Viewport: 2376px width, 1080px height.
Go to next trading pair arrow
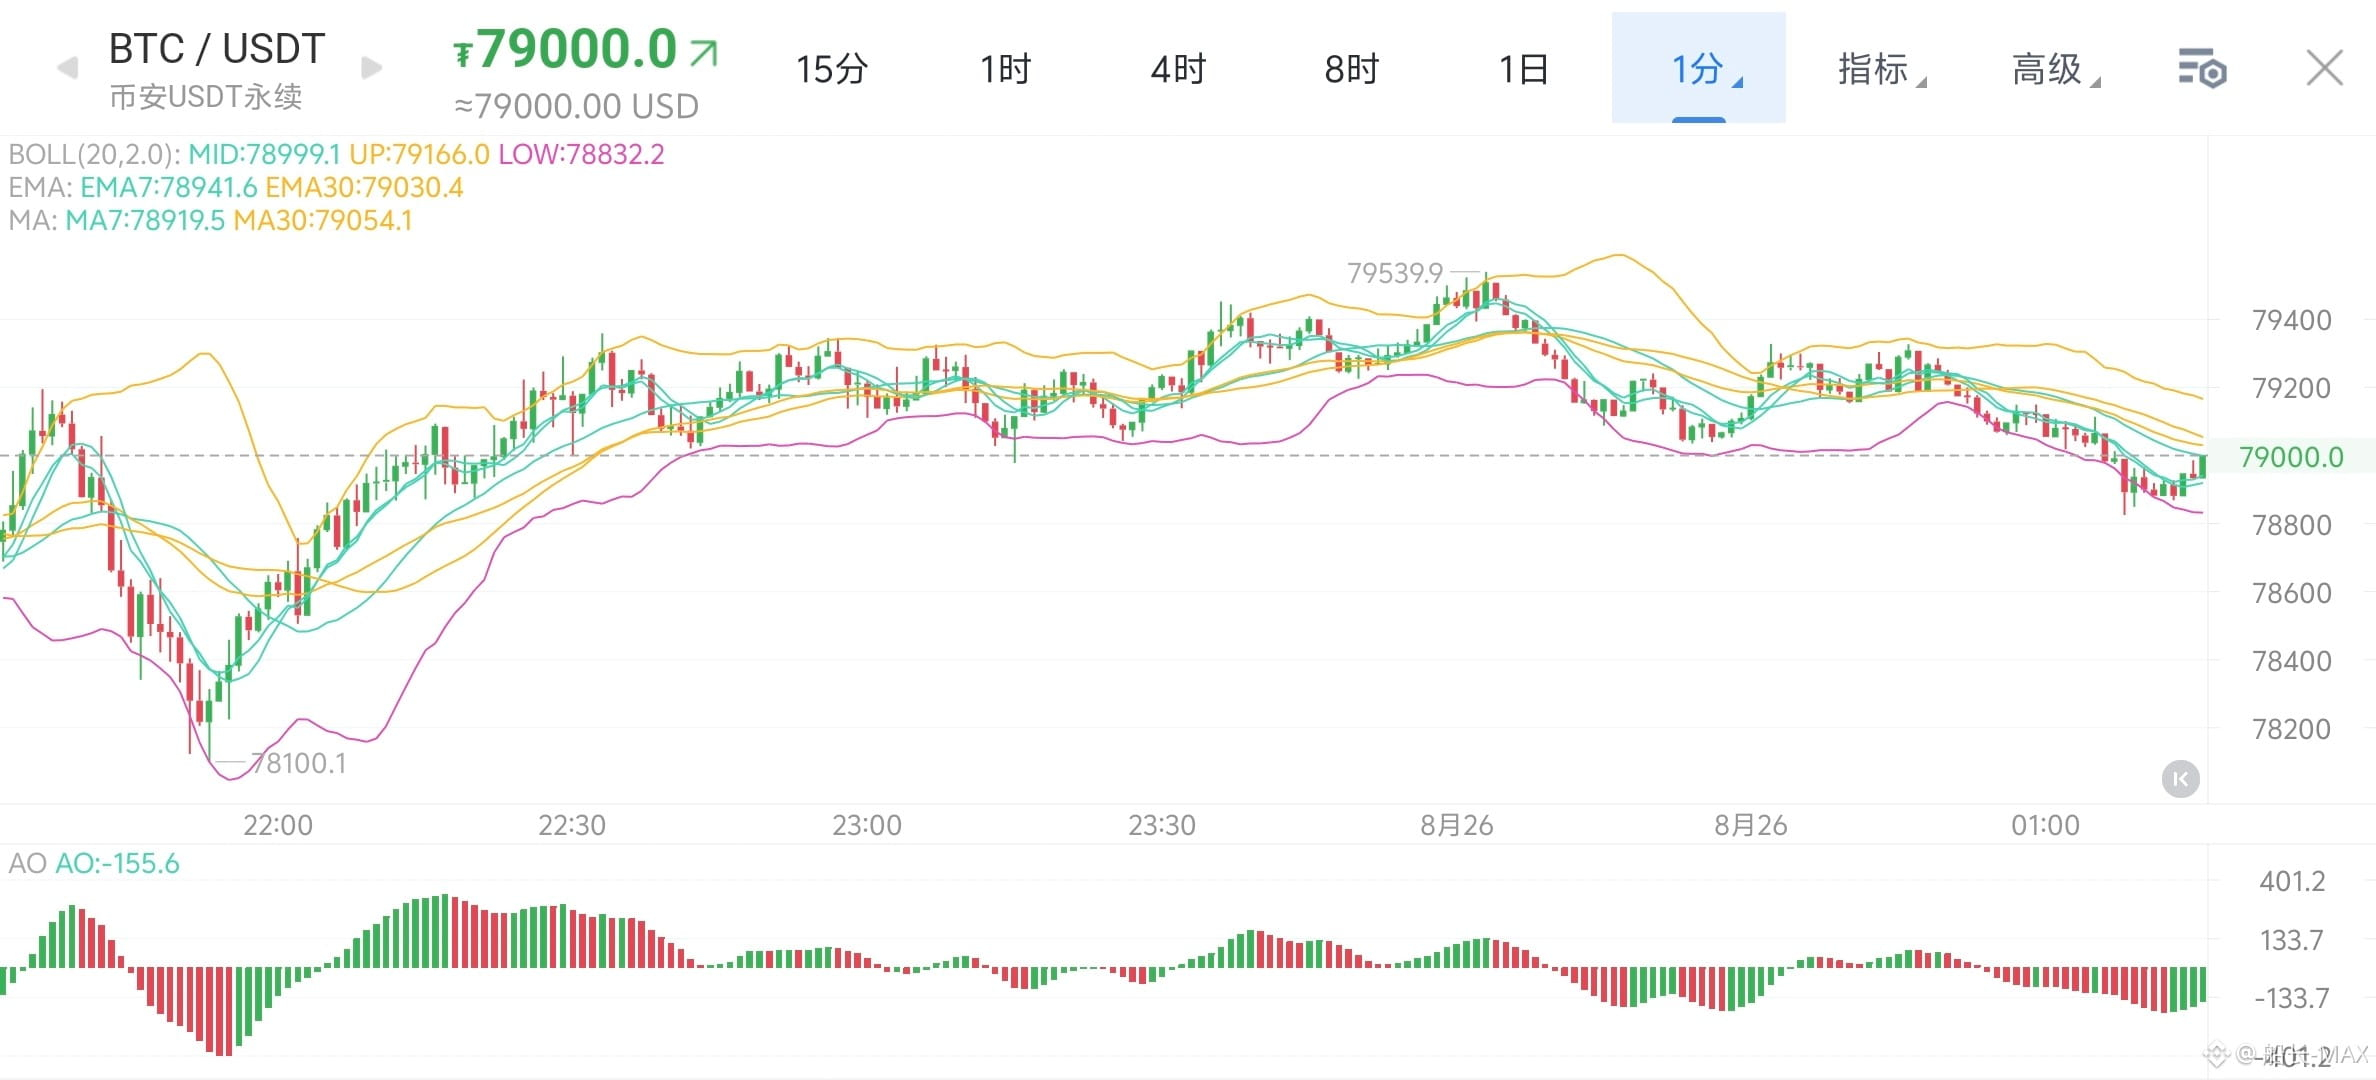click(371, 68)
